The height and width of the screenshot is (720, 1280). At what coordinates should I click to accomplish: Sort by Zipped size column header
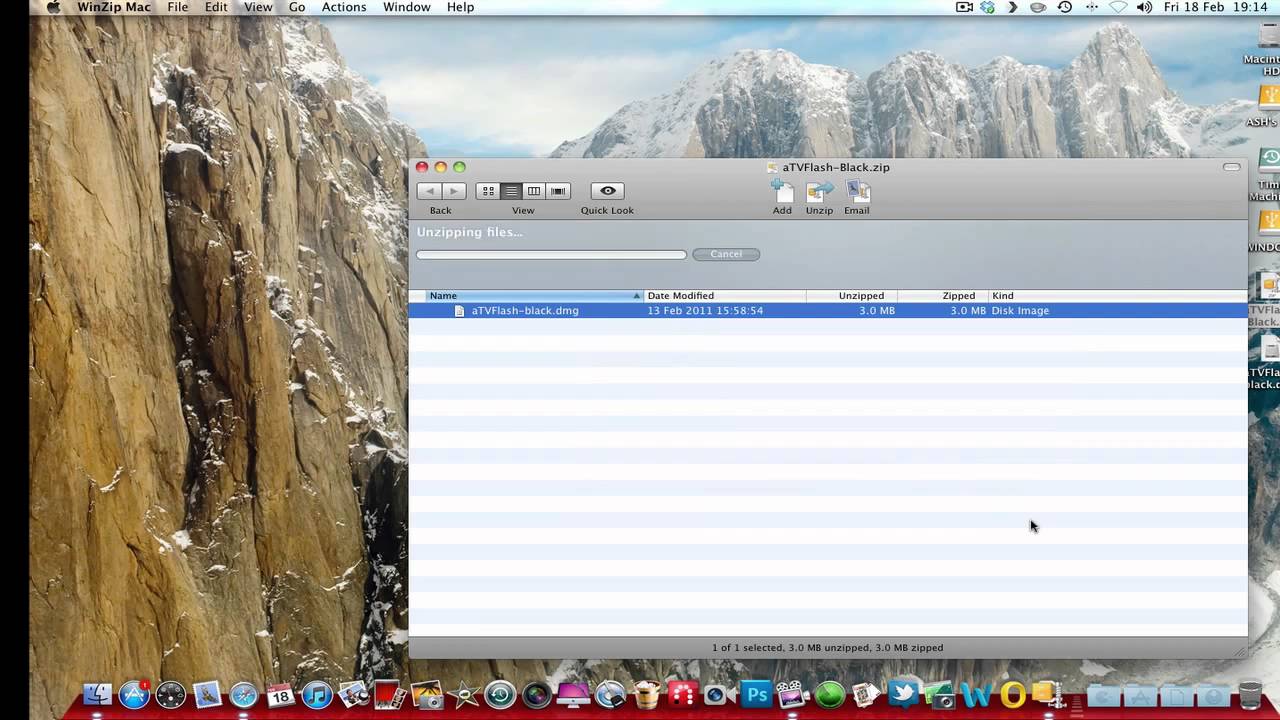943,296
